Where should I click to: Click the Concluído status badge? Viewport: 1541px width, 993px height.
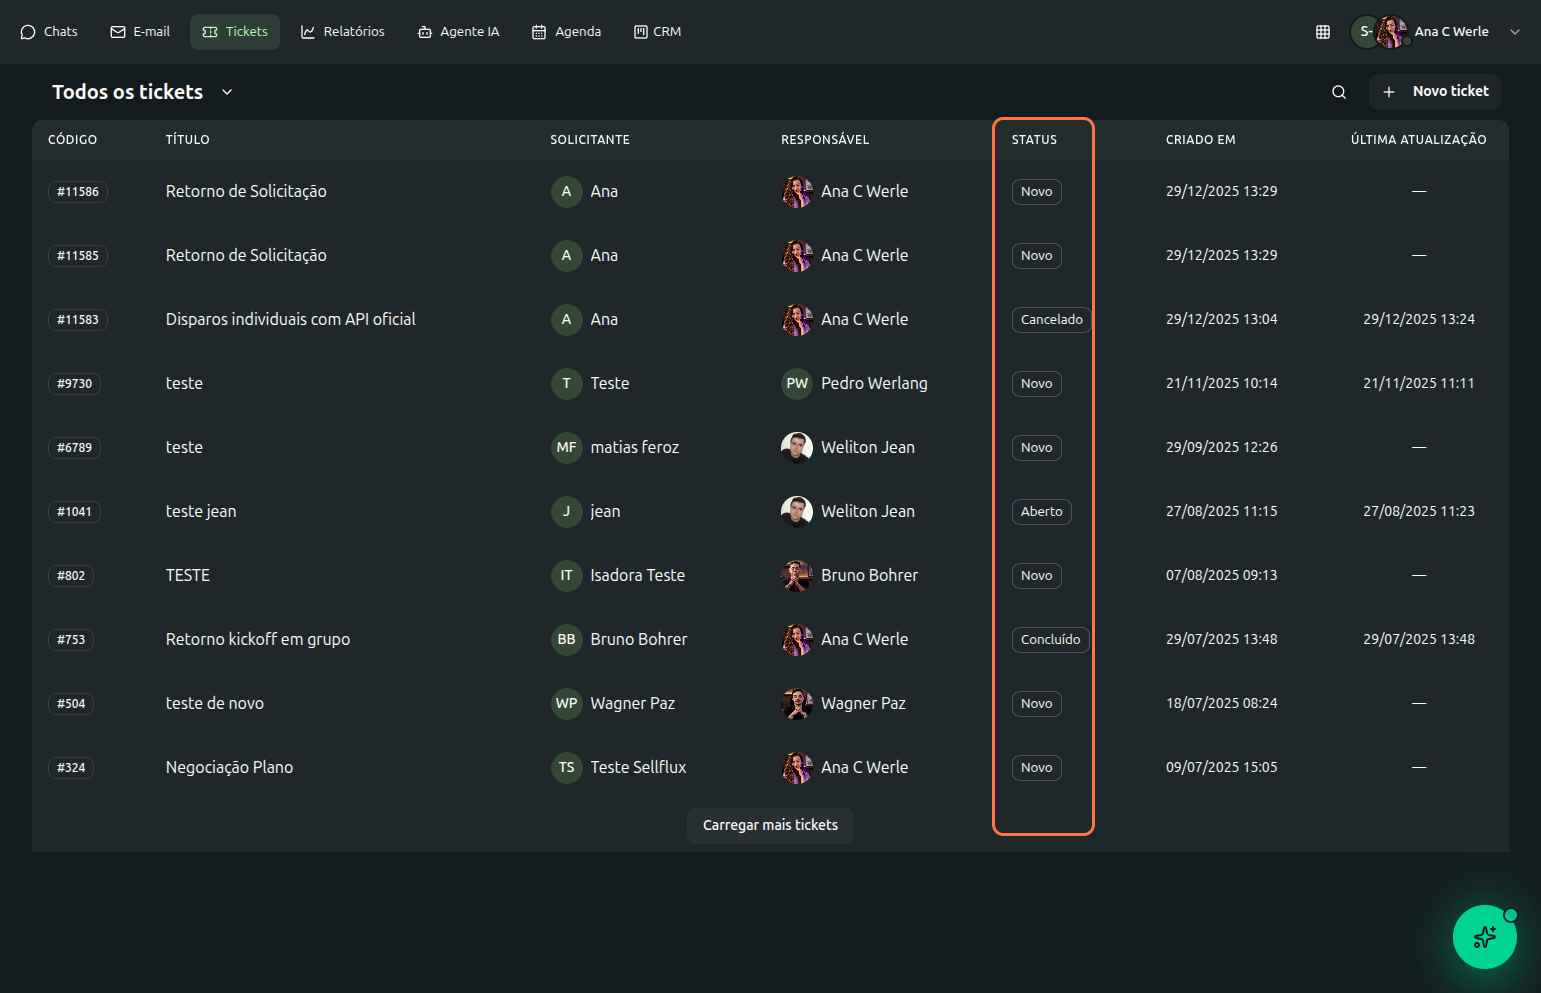click(1050, 640)
